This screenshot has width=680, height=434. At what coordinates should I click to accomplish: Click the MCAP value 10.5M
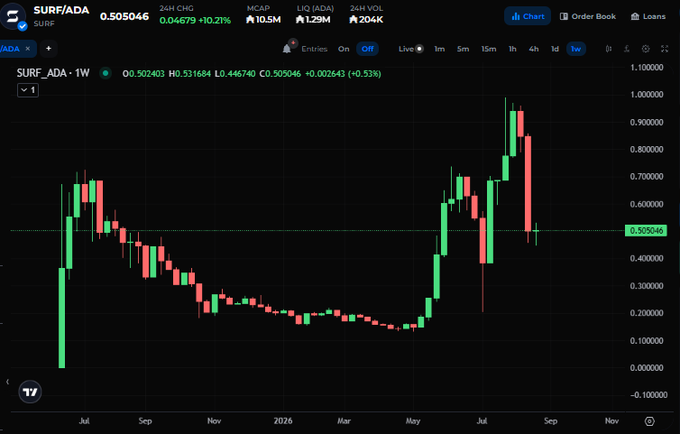tap(263, 20)
